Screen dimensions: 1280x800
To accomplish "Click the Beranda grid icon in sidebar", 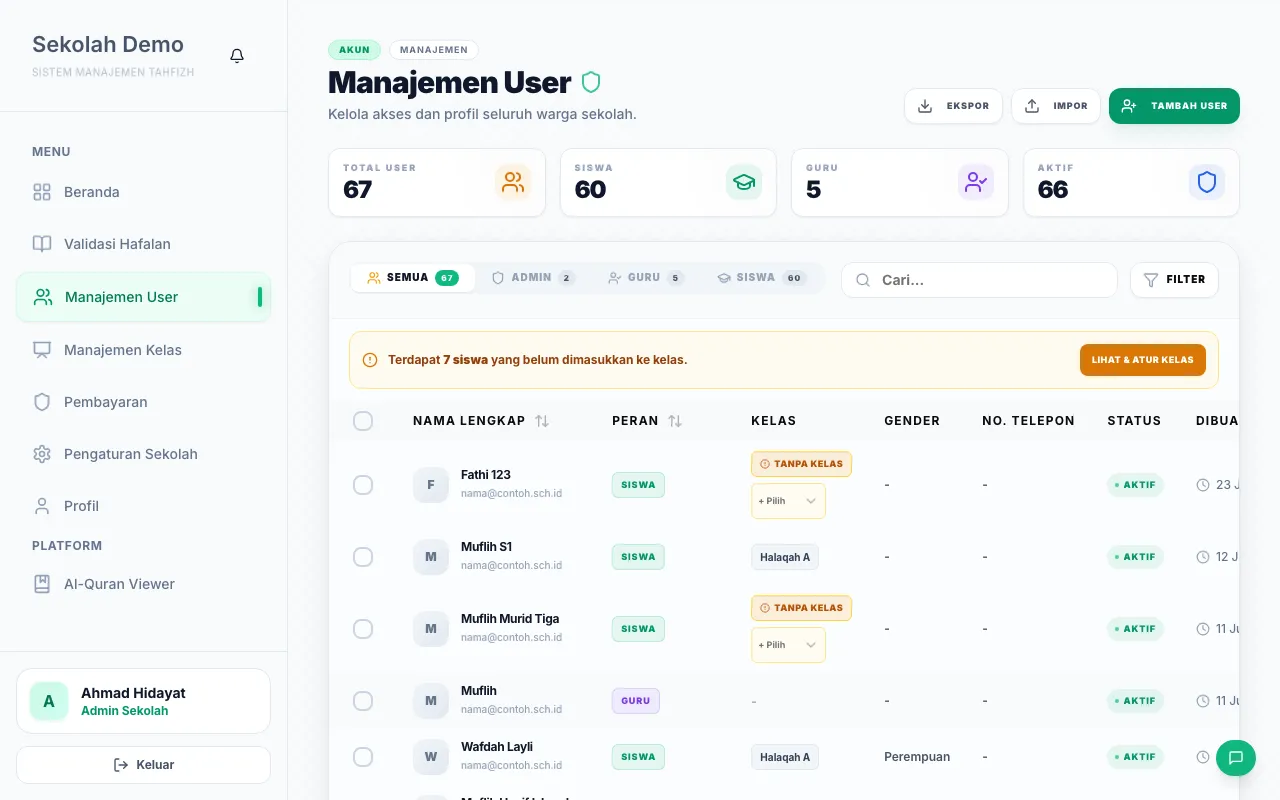I will (42, 192).
